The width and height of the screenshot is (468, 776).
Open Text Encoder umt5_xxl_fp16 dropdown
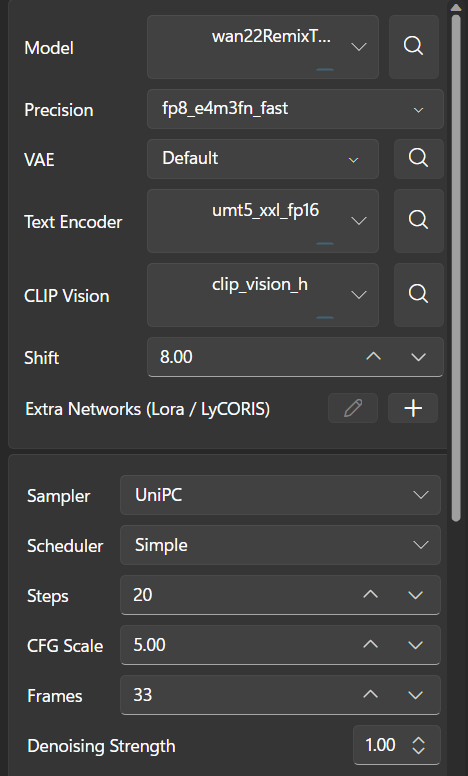[x=263, y=221]
